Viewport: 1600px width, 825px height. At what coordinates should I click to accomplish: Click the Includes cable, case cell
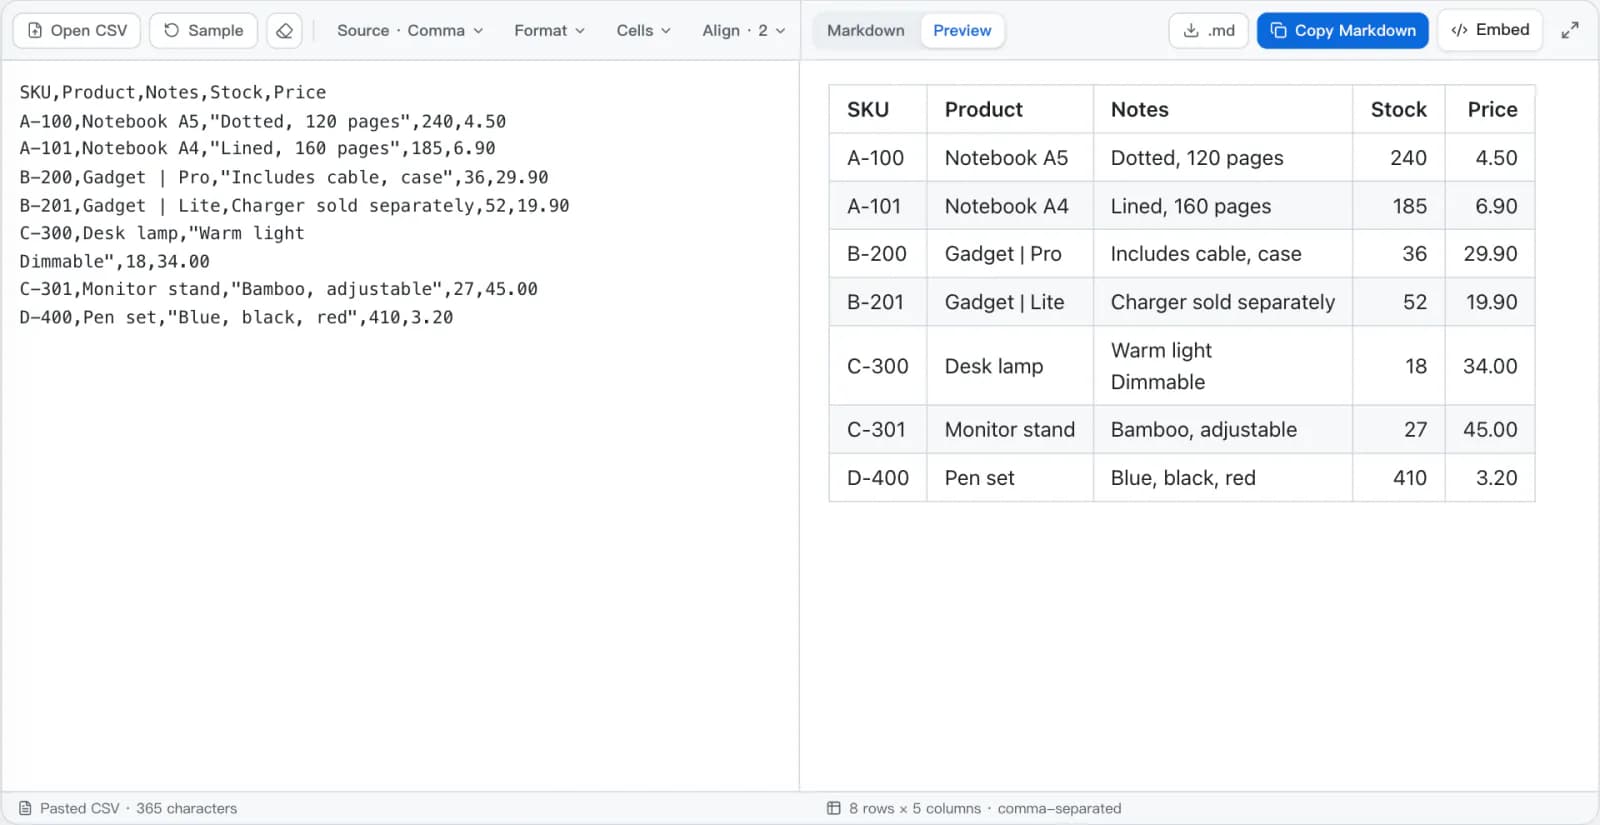(x=1223, y=254)
